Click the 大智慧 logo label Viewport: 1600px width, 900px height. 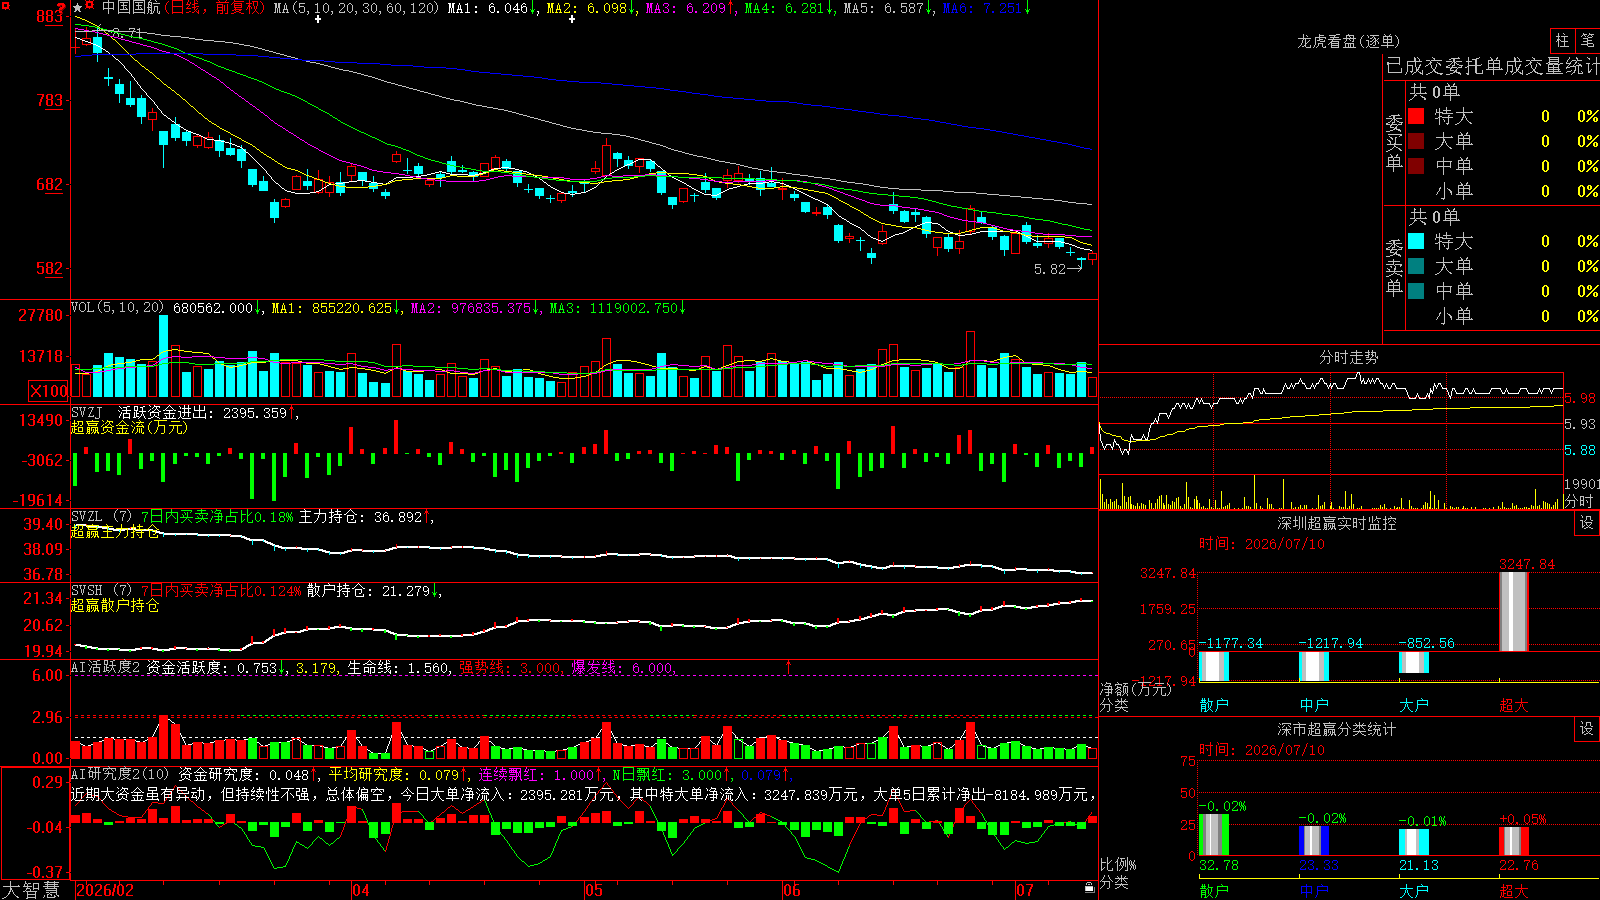(31, 890)
